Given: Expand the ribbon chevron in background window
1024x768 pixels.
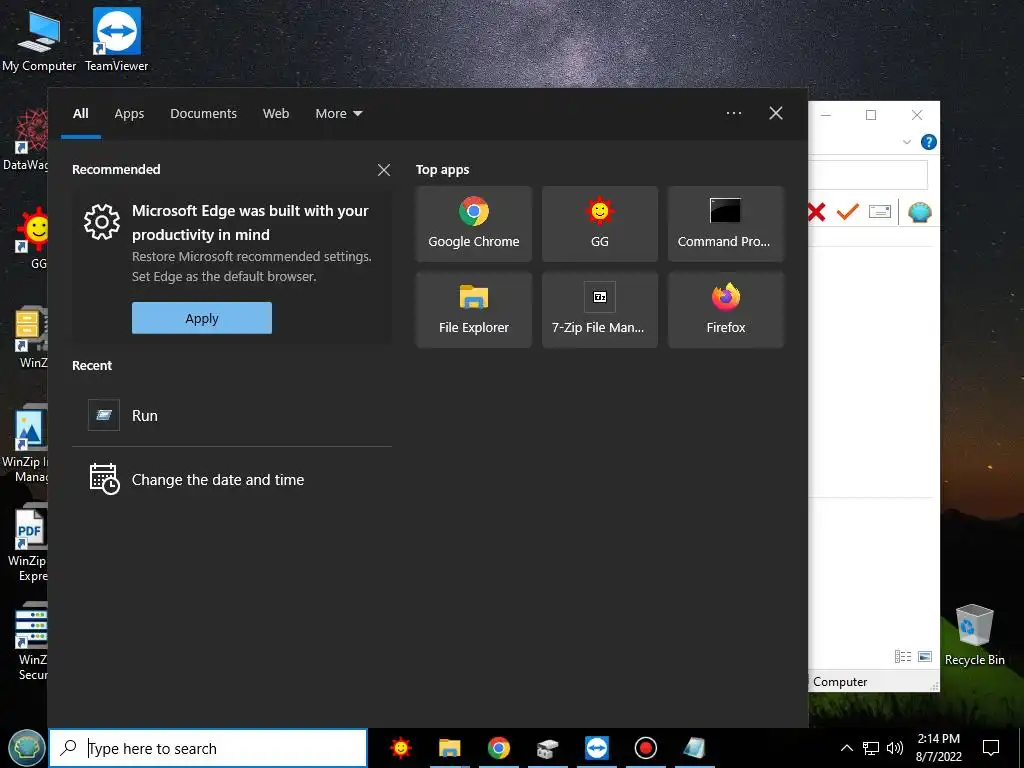Looking at the screenshot, I should click(906, 142).
